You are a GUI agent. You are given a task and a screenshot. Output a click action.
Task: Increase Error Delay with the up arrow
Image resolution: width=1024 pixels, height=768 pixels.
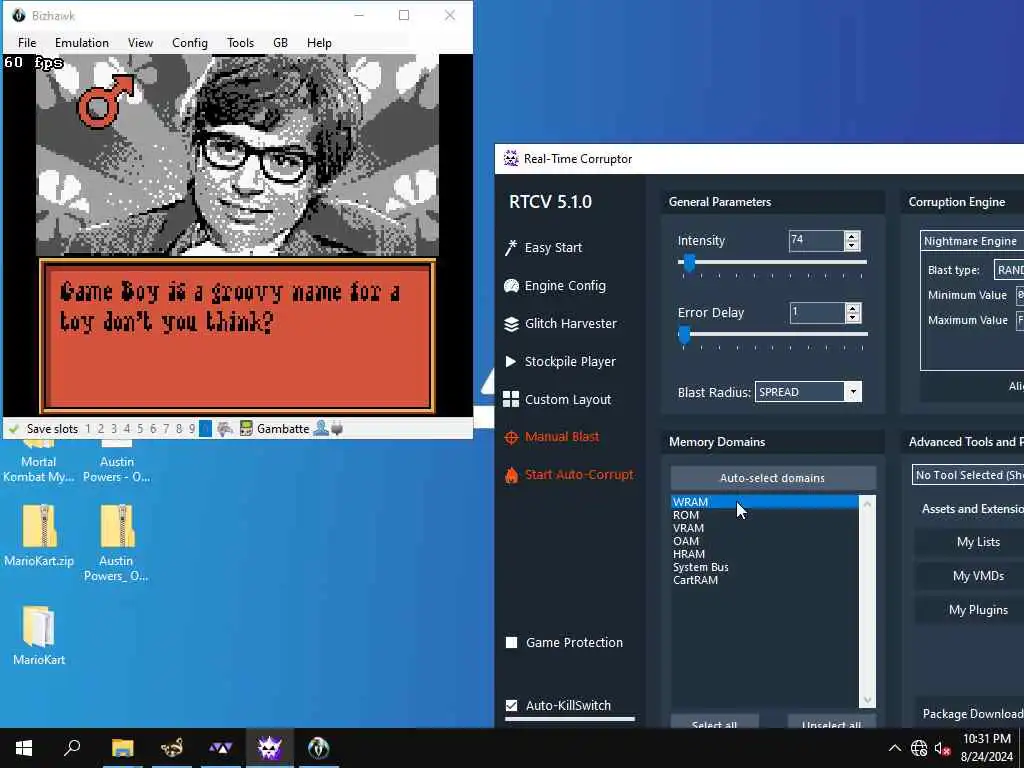852,308
